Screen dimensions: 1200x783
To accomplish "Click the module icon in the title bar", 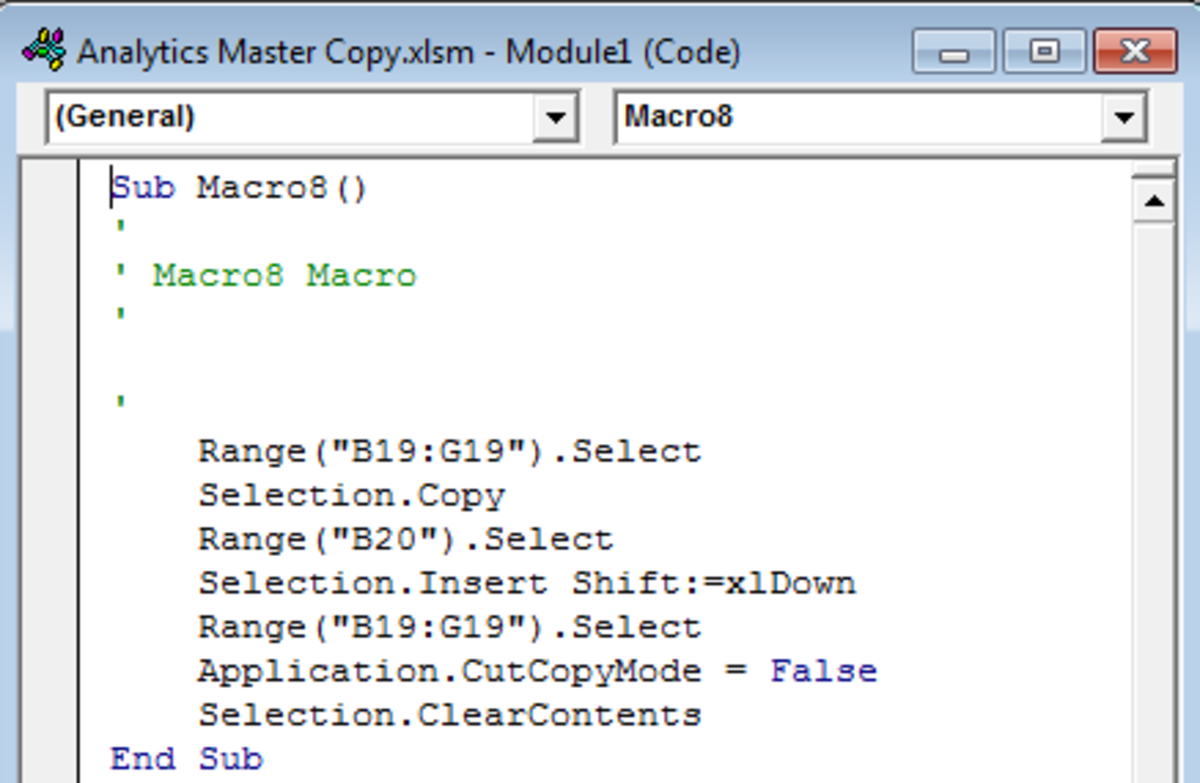I will tap(44, 49).
